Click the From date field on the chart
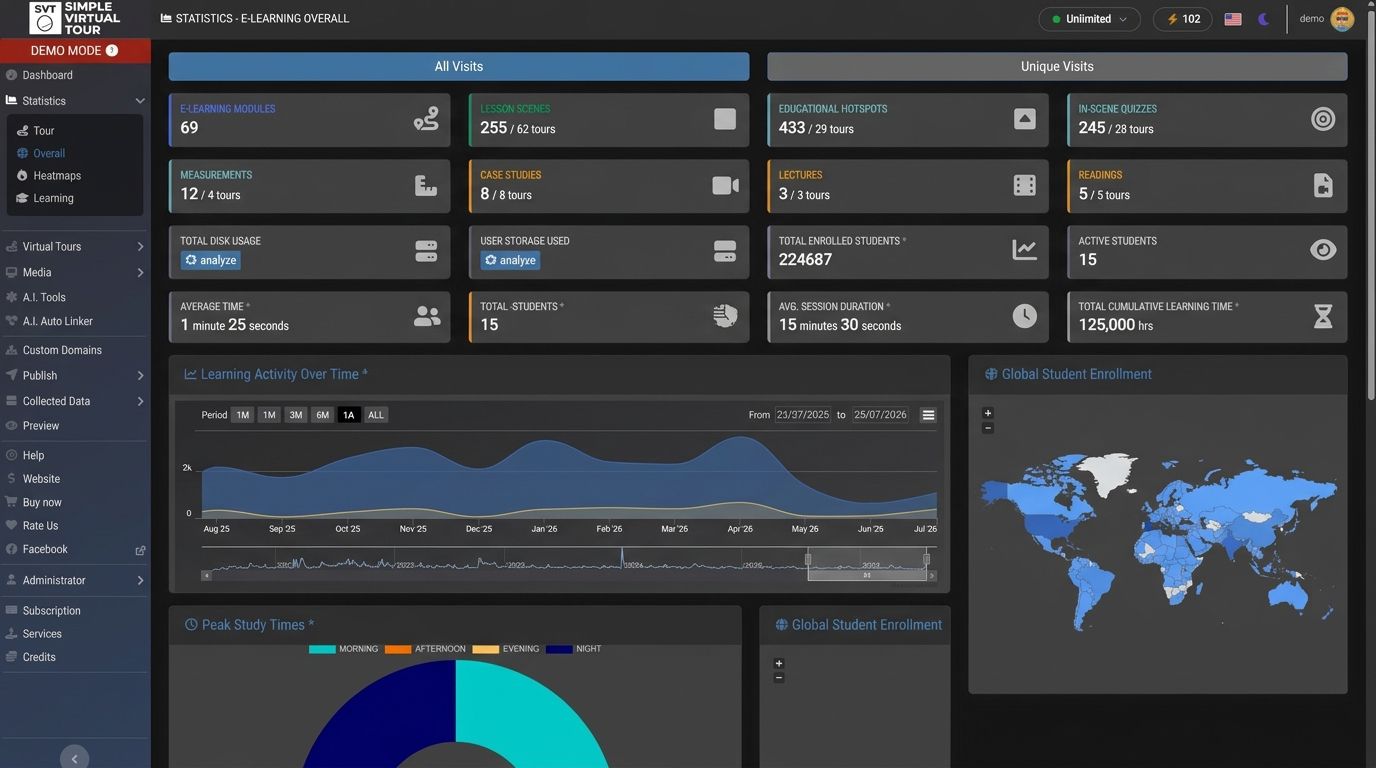 point(803,415)
